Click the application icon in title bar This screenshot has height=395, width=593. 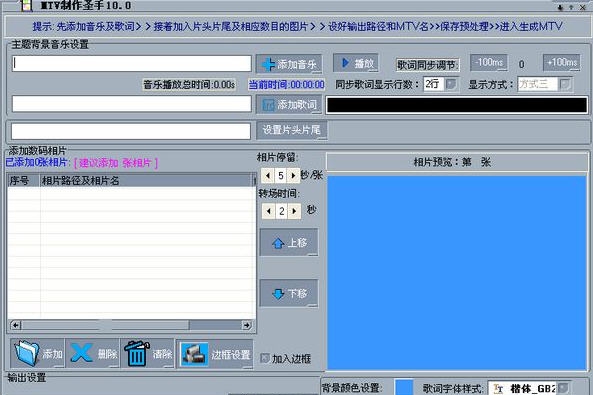point(25,5)
